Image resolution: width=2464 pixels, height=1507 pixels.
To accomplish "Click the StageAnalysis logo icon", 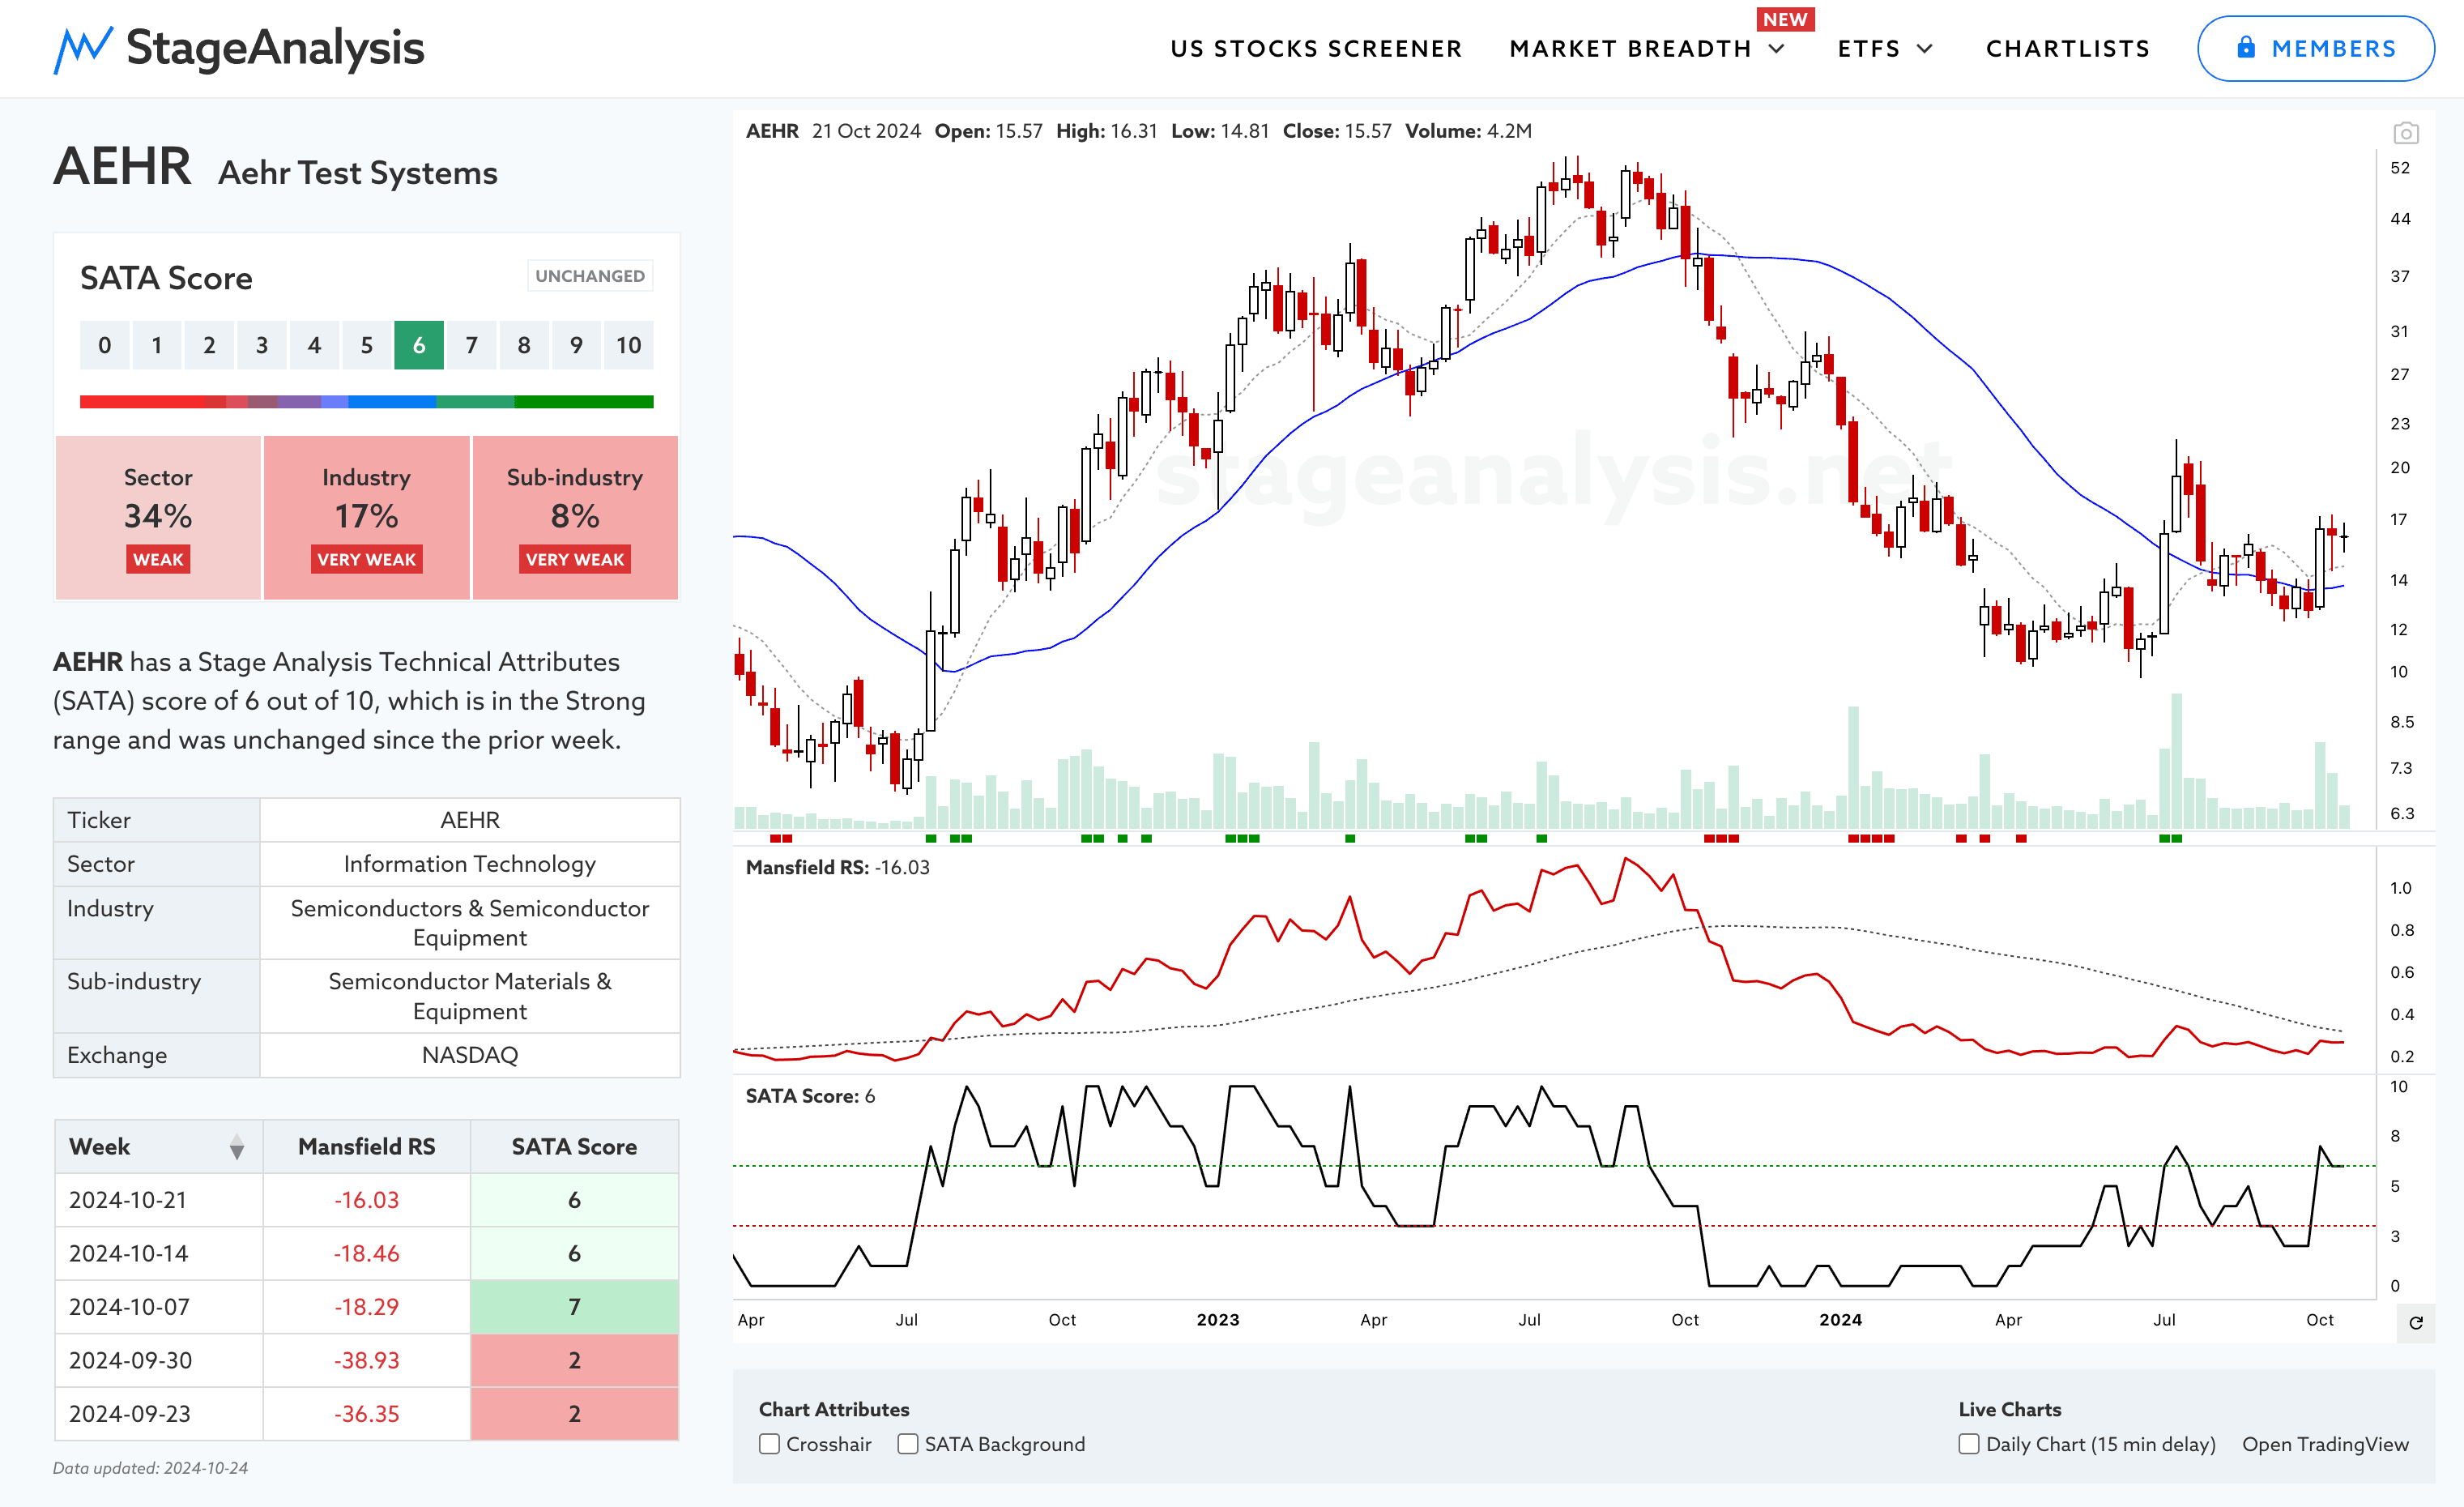I will tap(82, 50).
